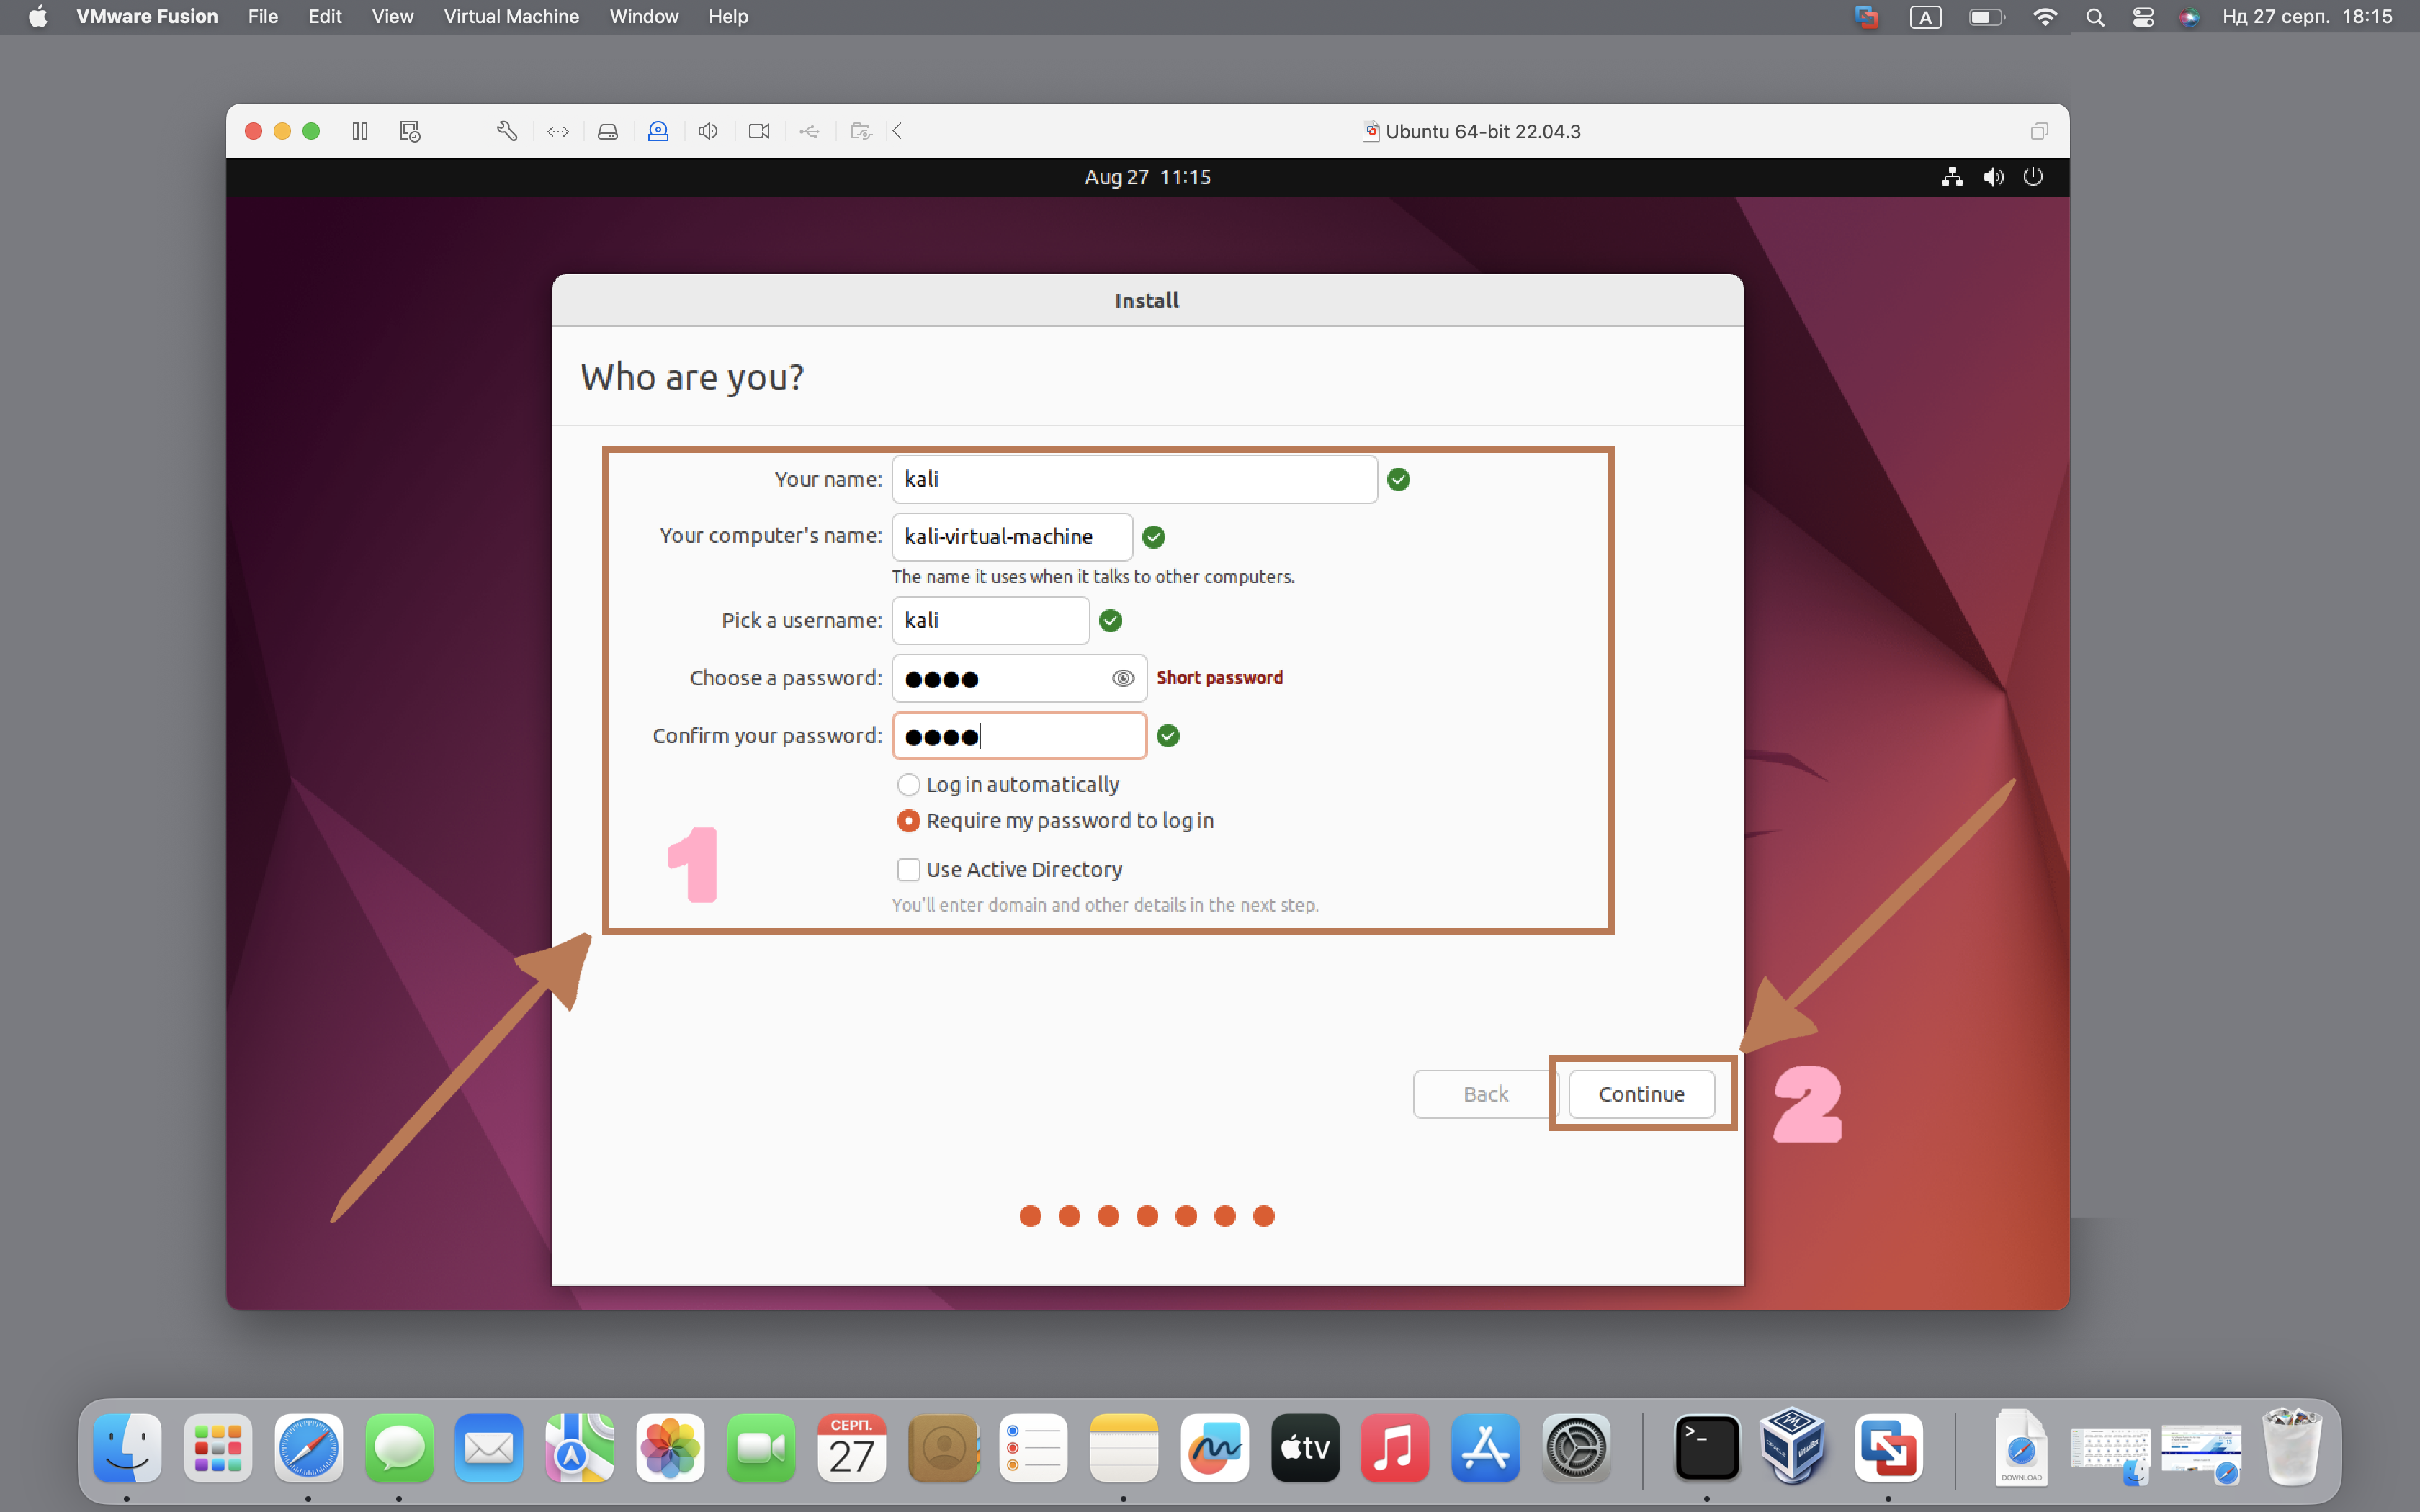Click the Your name input field

coord(1134,479)
